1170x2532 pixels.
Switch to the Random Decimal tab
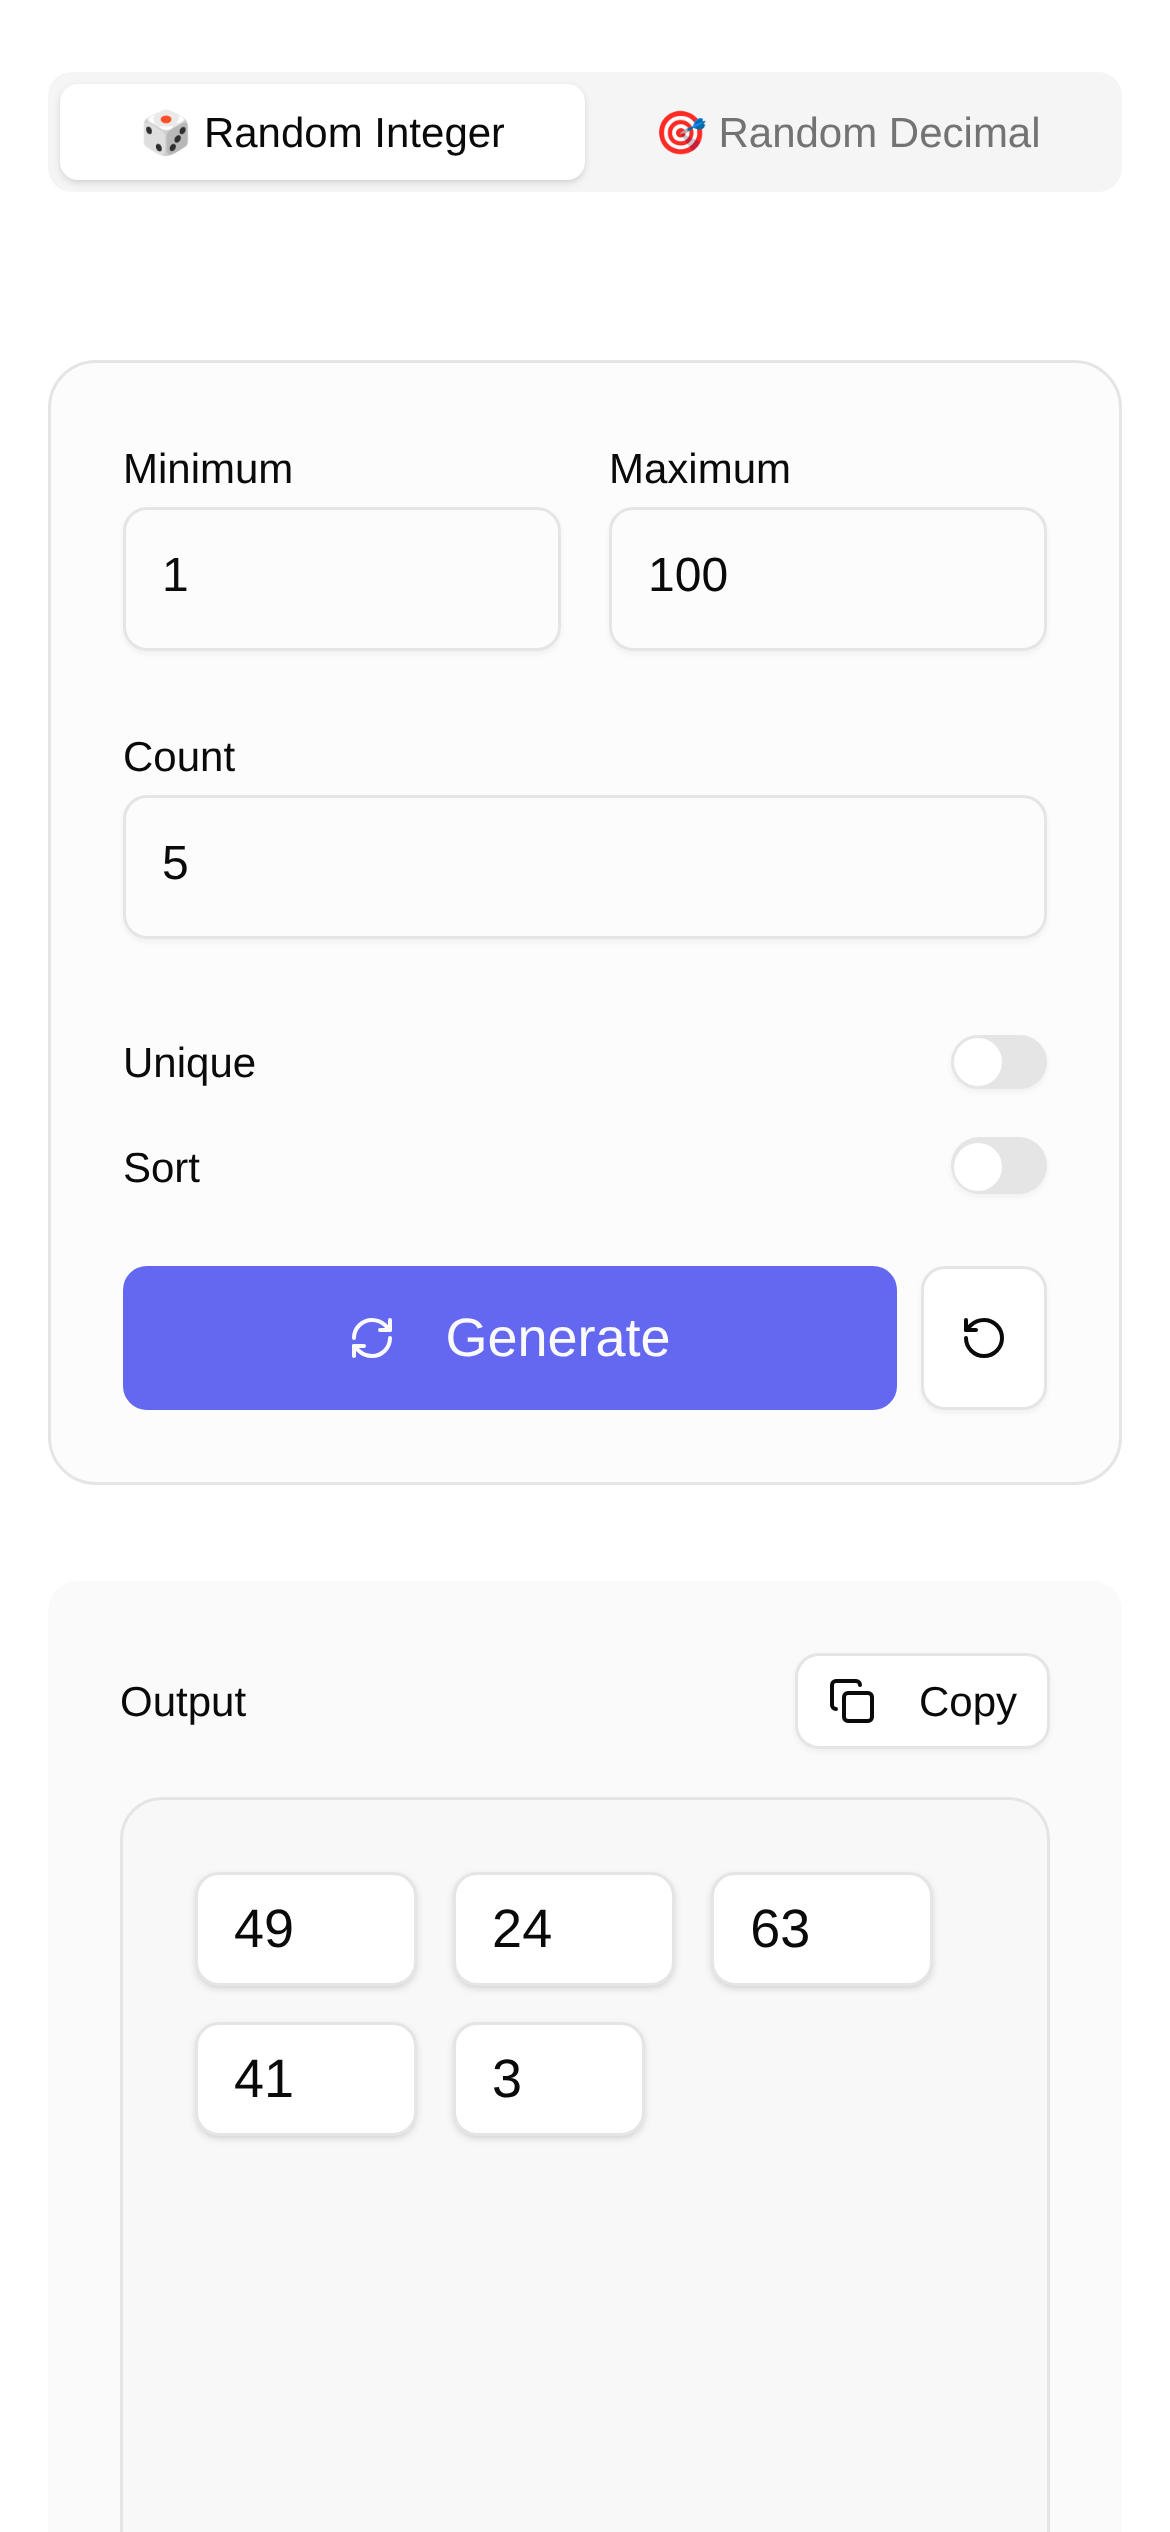[x=850, y=133]
